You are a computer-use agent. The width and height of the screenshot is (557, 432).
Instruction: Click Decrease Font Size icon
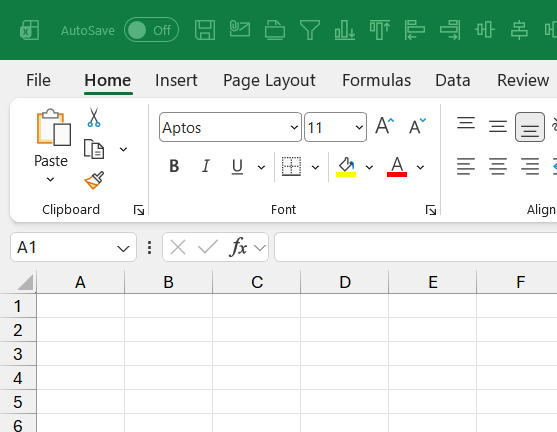[x=417, y=126]
